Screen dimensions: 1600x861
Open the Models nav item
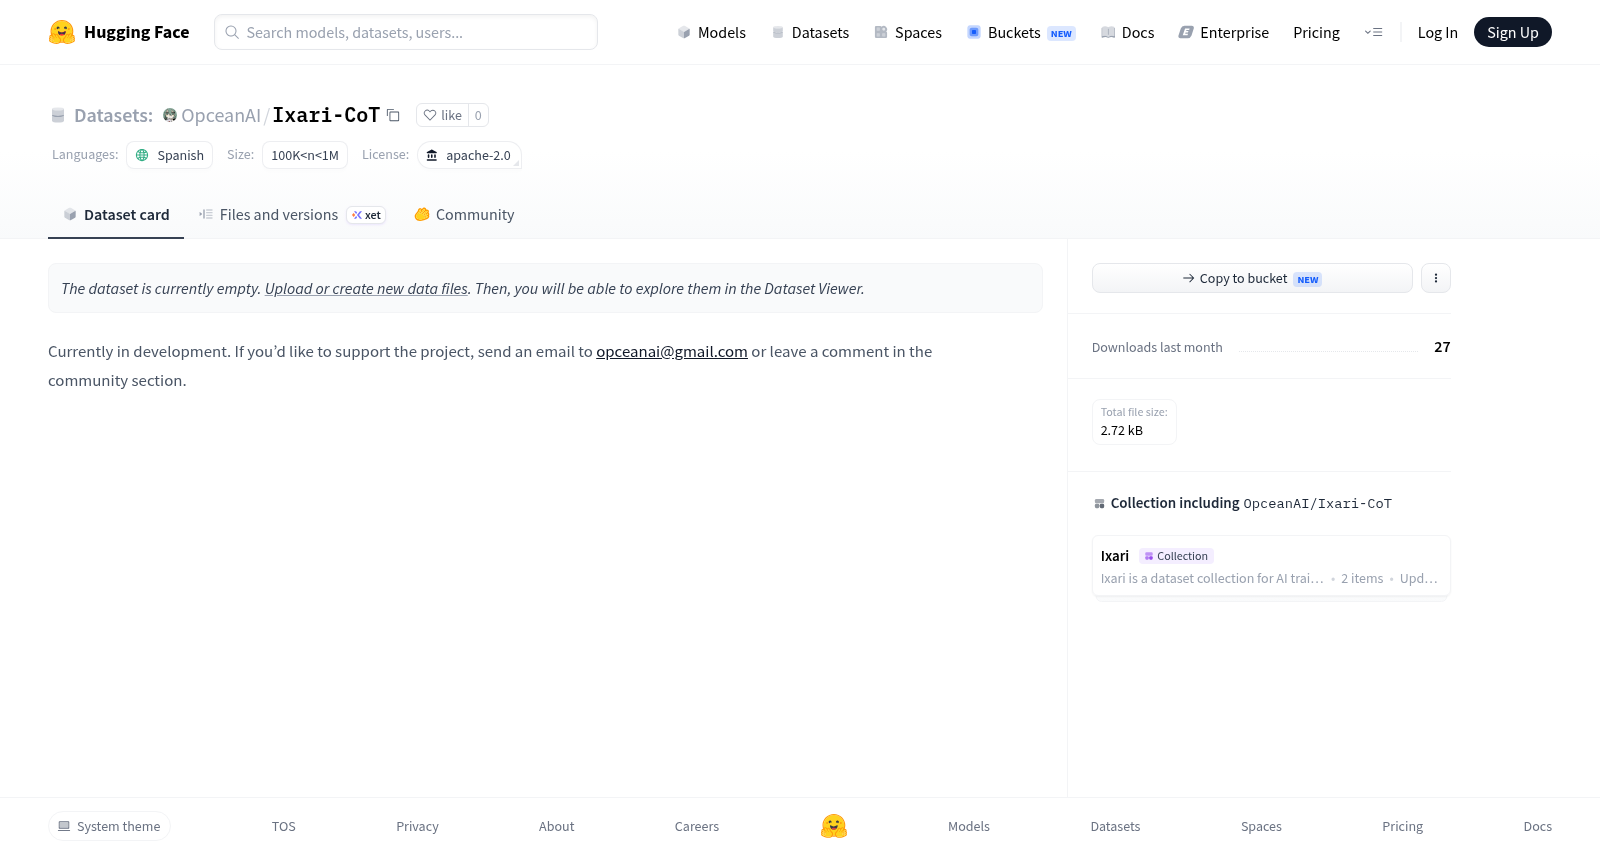coord(712,32)
